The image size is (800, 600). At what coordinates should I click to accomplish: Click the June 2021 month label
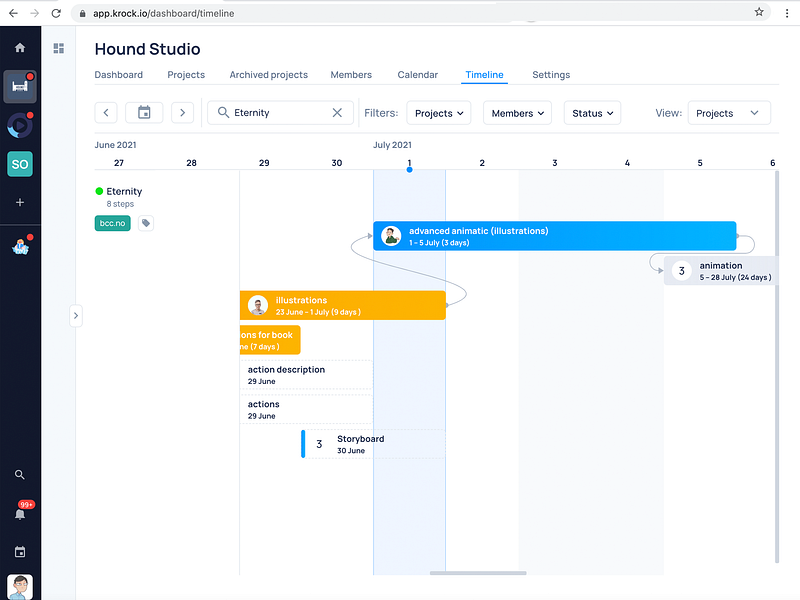[x=115, y=145]
